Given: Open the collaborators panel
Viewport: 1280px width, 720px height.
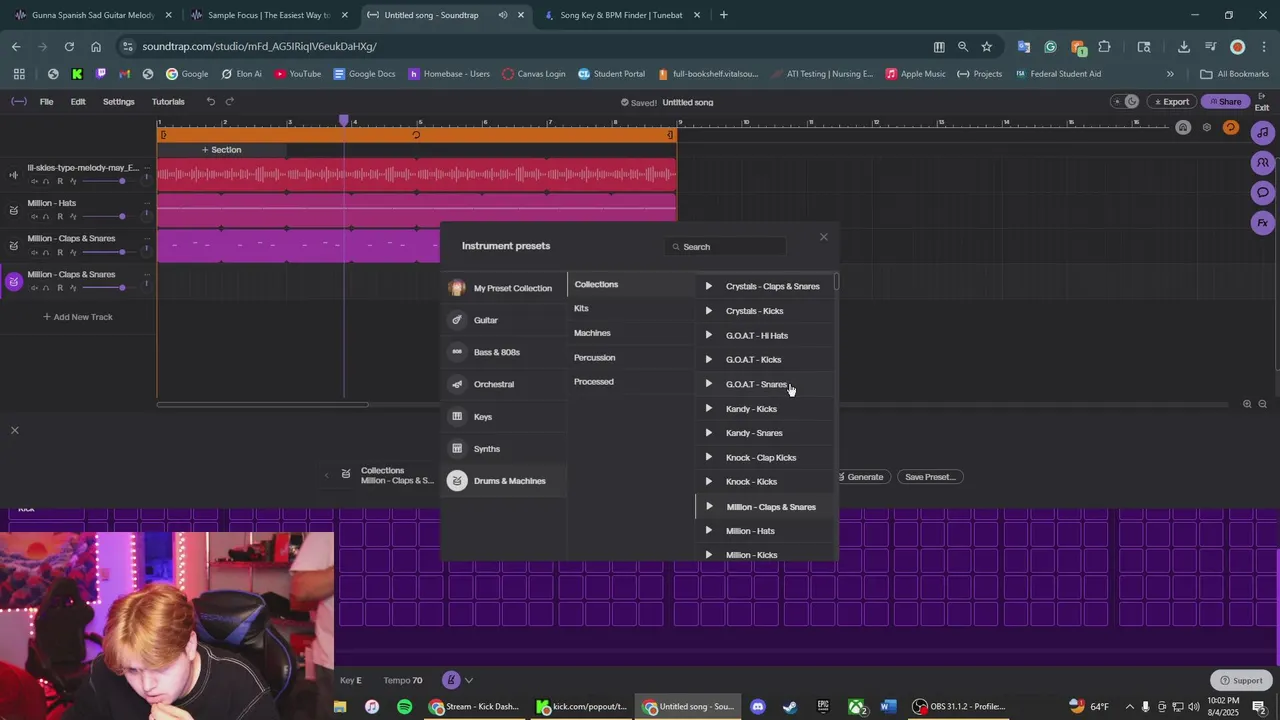Looking at the screenshot, I should tap(1263, 162).
